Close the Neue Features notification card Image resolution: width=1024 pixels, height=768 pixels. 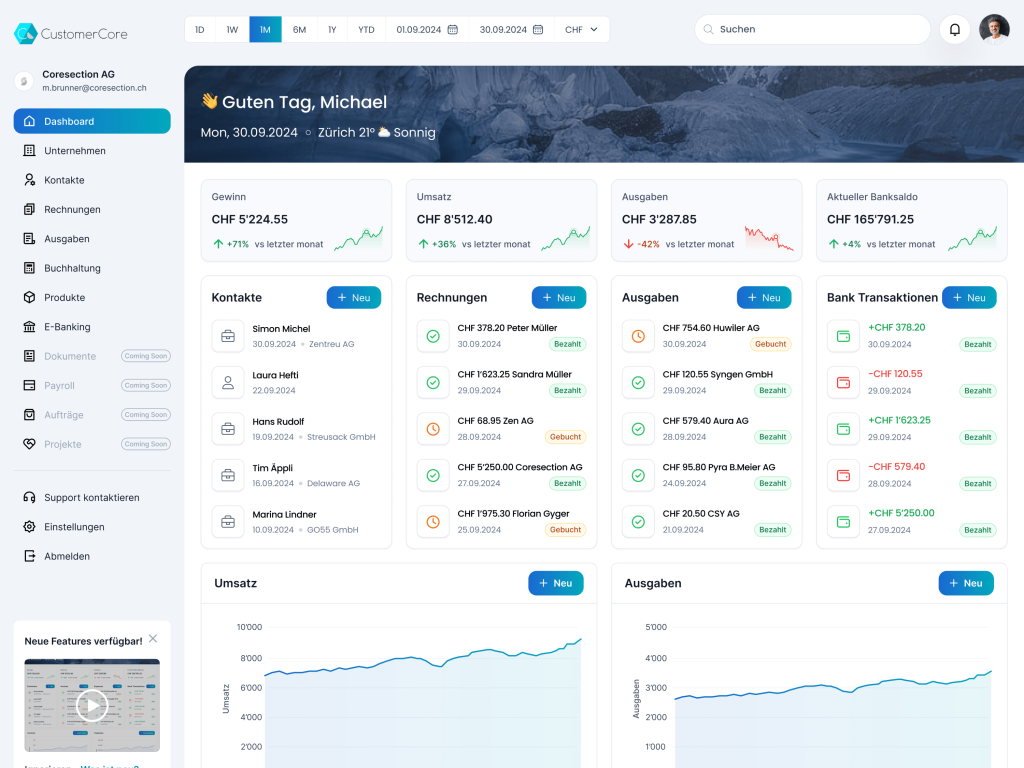pos(153,639)
